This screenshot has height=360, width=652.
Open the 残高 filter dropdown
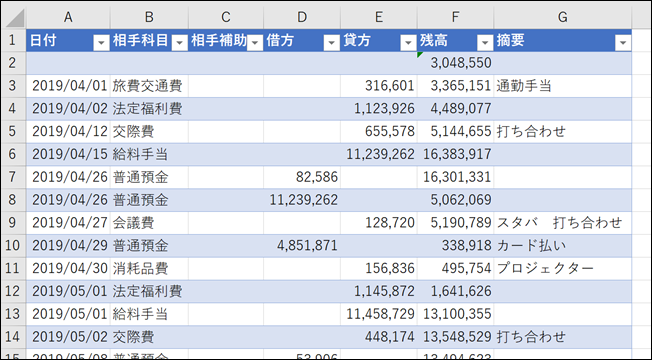click(x=485, y=42)
